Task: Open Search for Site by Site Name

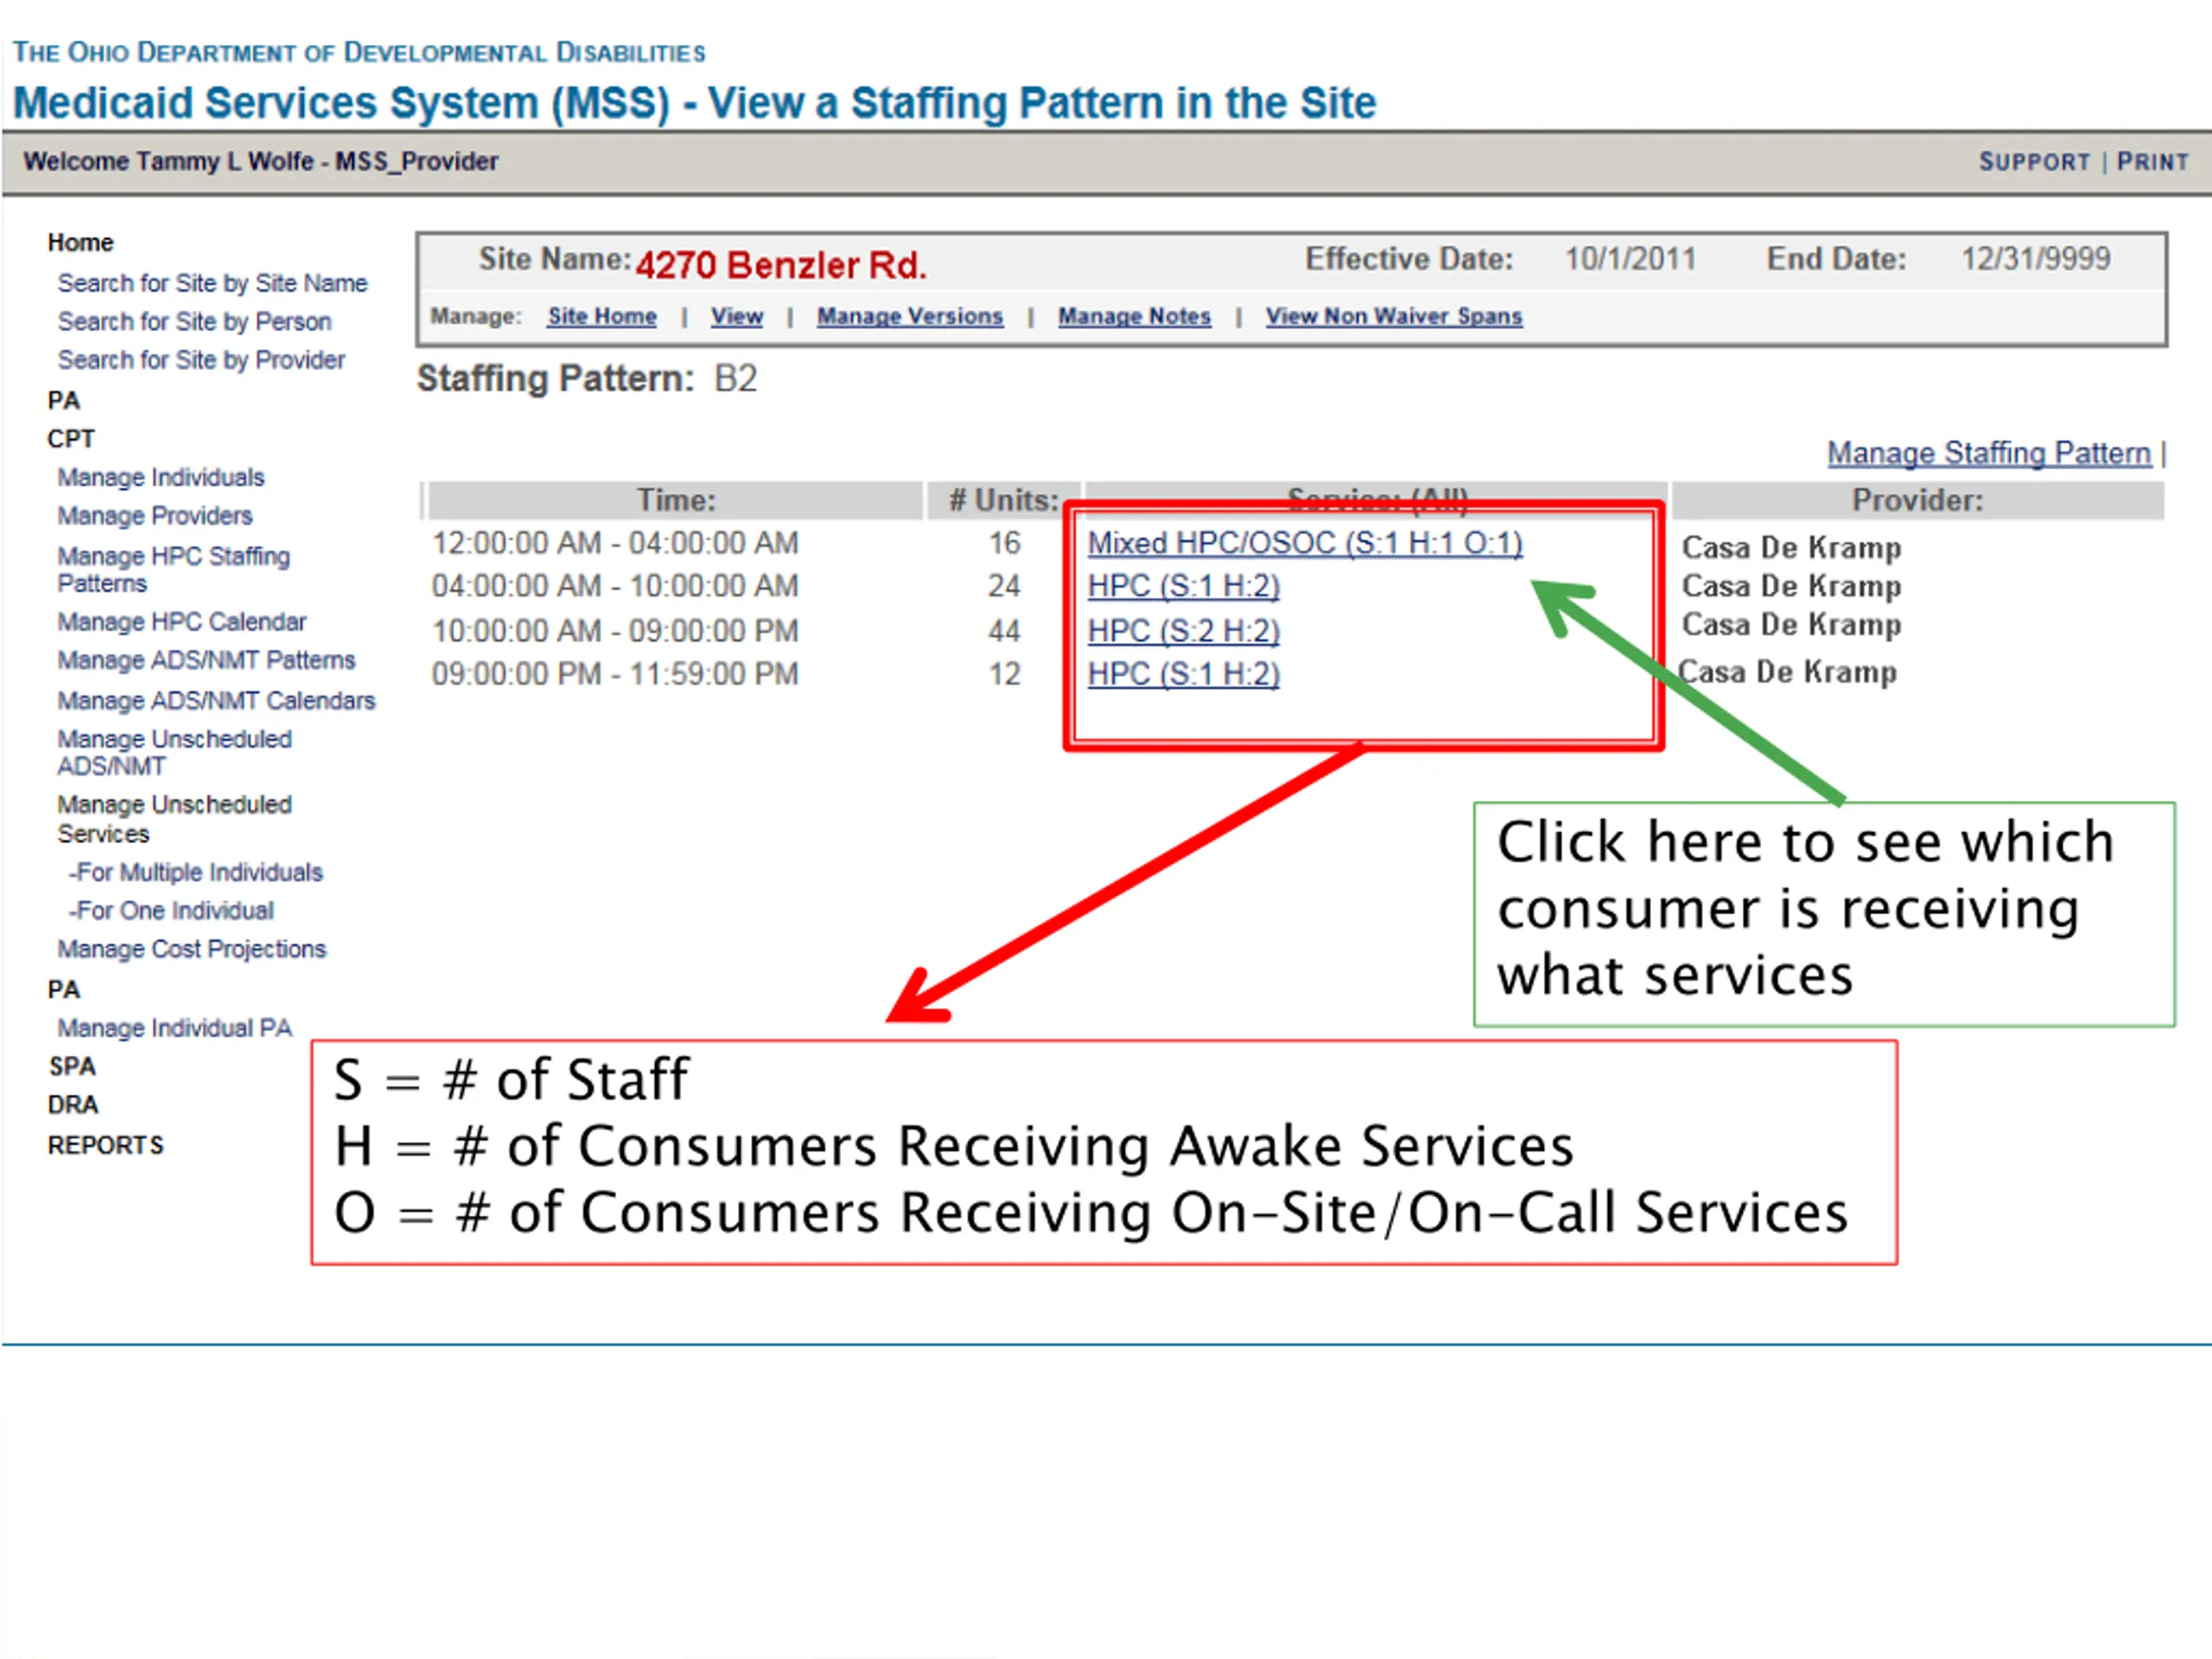Action: (x=212, y=283)
